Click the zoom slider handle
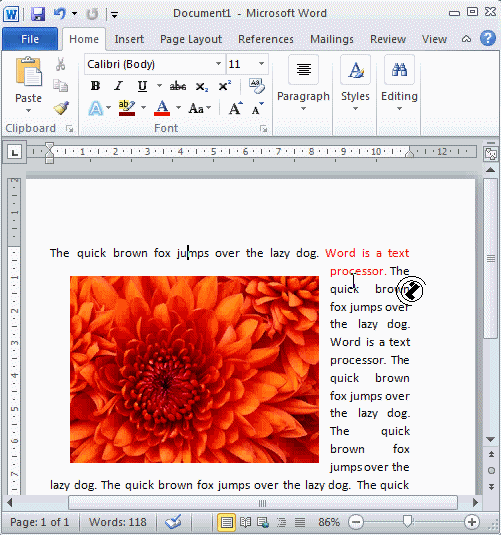501x535 pixels. tap(407, 521)
